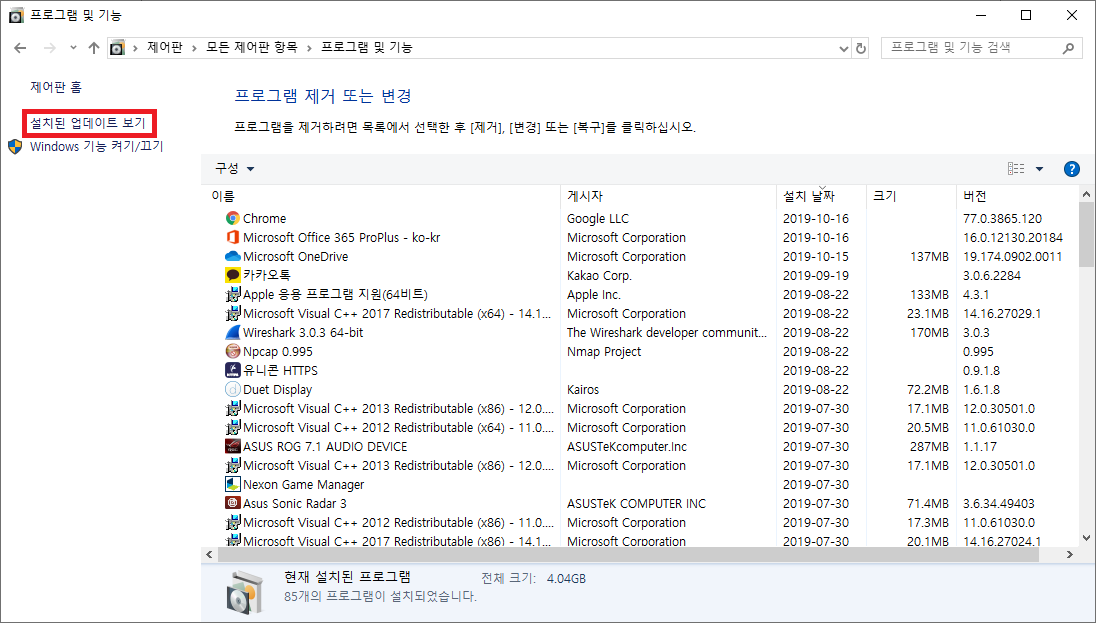Open help with the blue question mark
Screen dimensions: 1096x623
coord(1071,169)
